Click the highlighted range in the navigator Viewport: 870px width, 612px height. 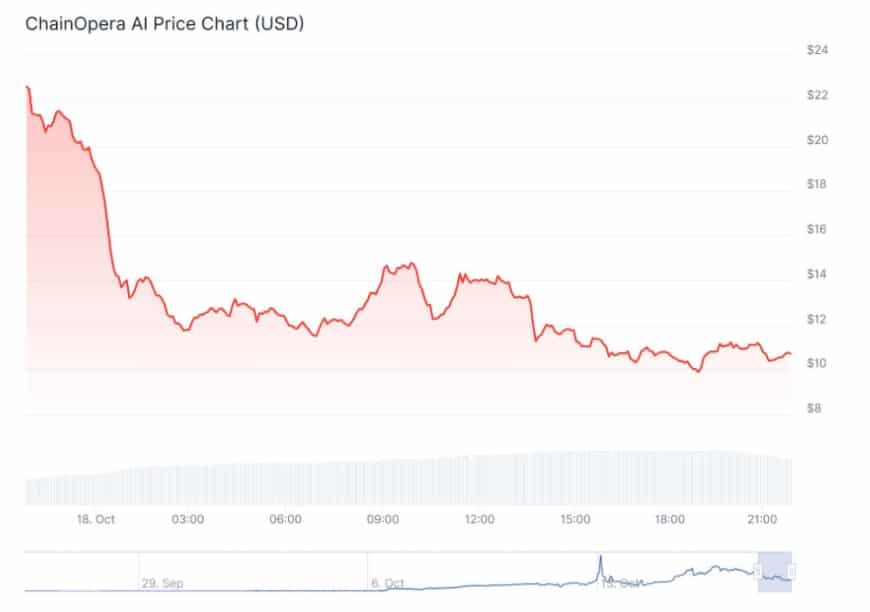pos(775,572)
